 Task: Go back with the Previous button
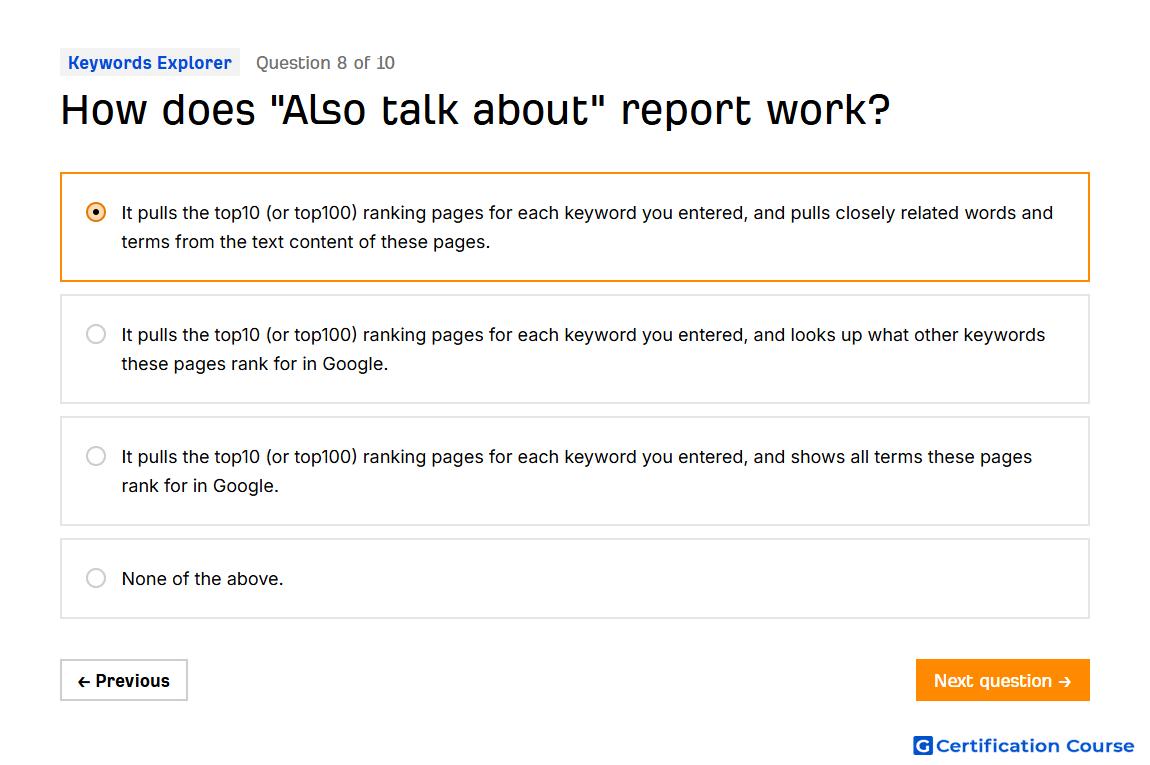coord(124,680)
